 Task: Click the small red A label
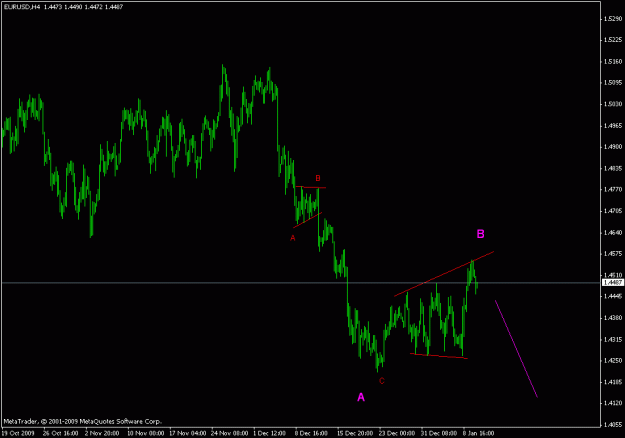(x=293, y=238)
